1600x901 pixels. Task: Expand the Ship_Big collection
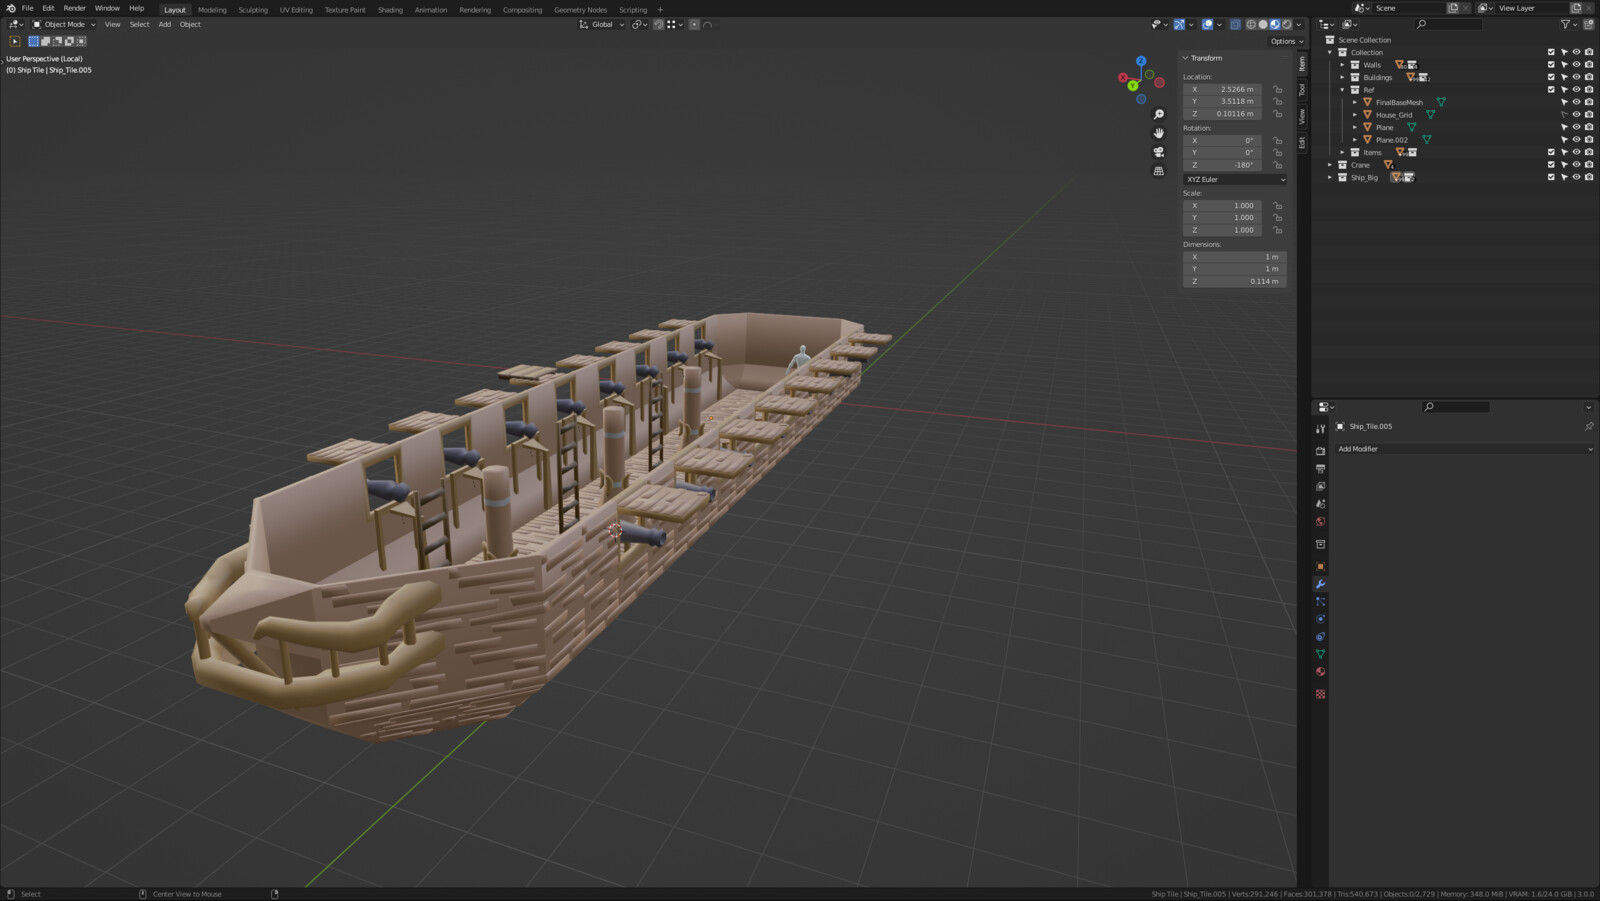(x=1330, y=177)
